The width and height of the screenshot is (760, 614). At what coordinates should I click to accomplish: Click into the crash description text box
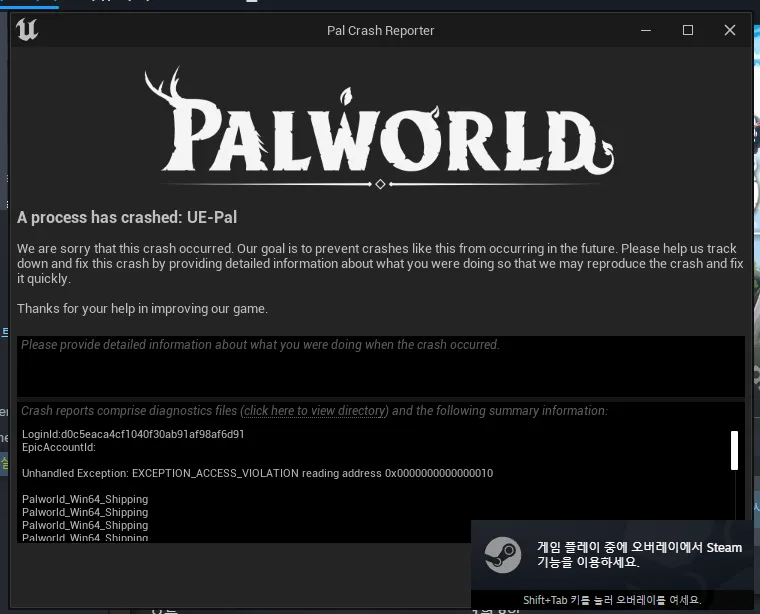tap(380, 366)
